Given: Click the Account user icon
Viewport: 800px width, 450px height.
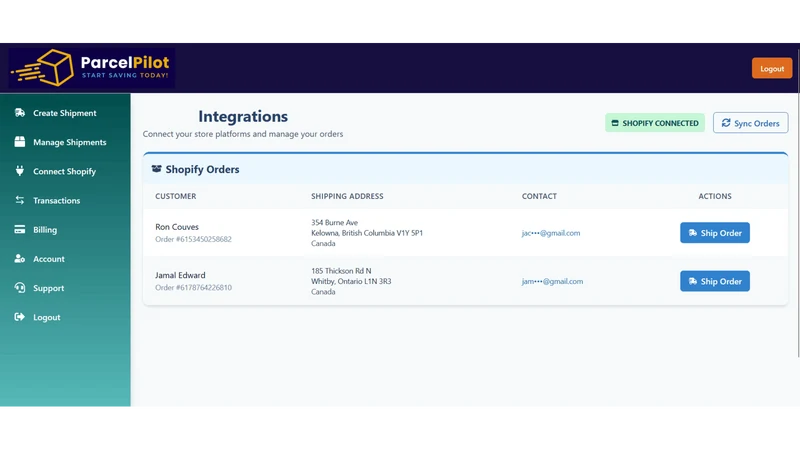Looking at the screenshot, I should pyautogui.click(x=20, y=259).
